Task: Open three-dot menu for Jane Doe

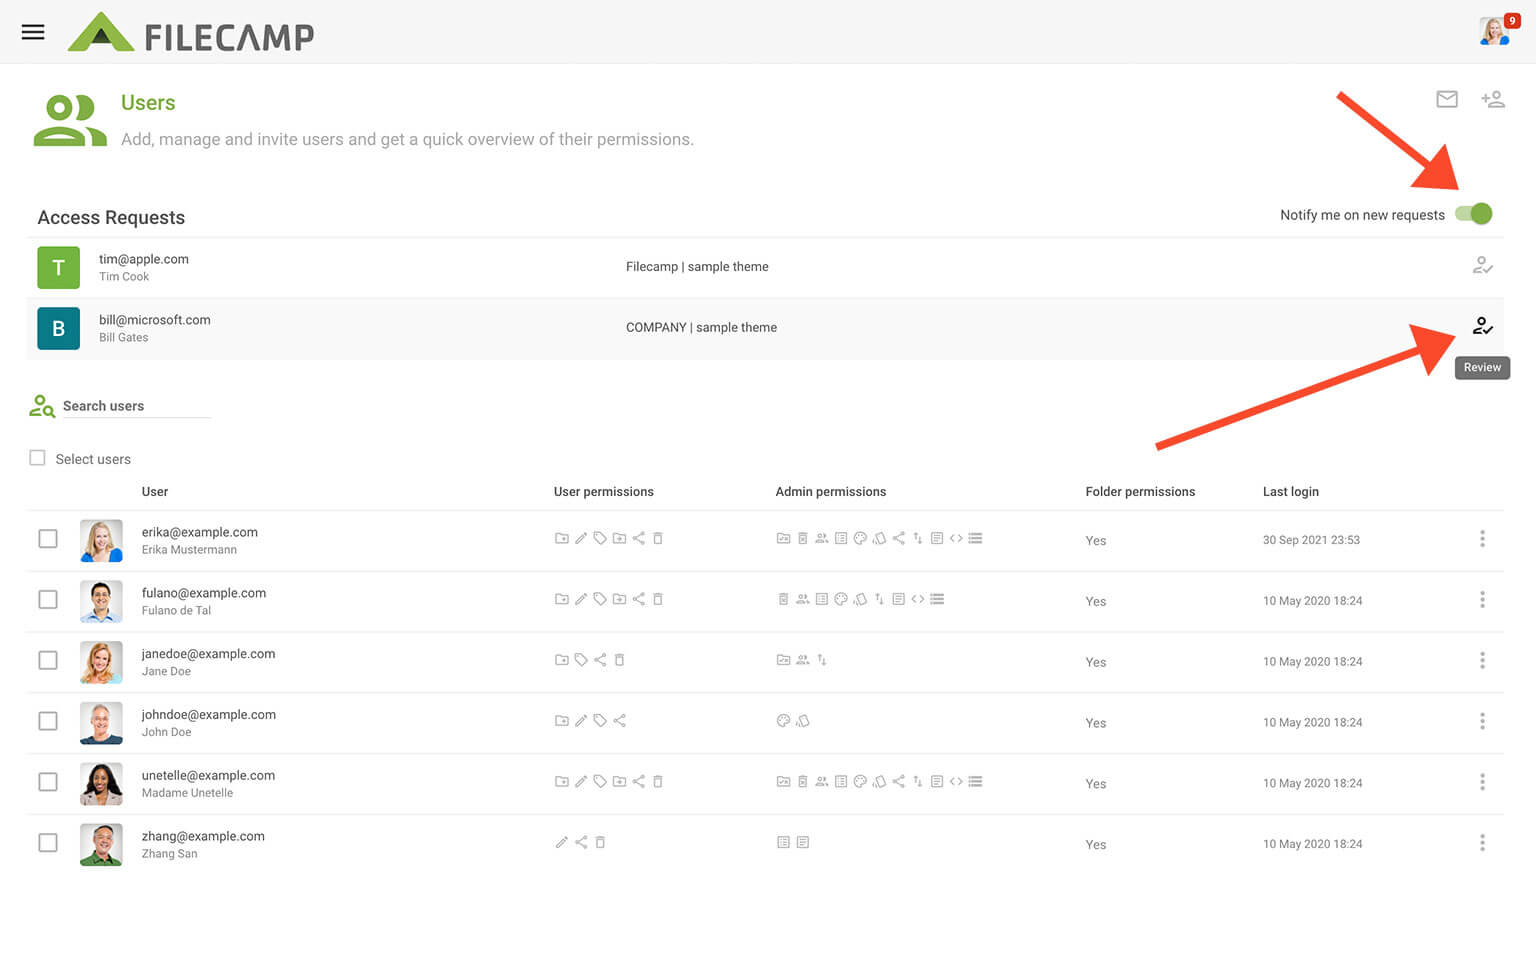Action: [x=1482, y=661]
